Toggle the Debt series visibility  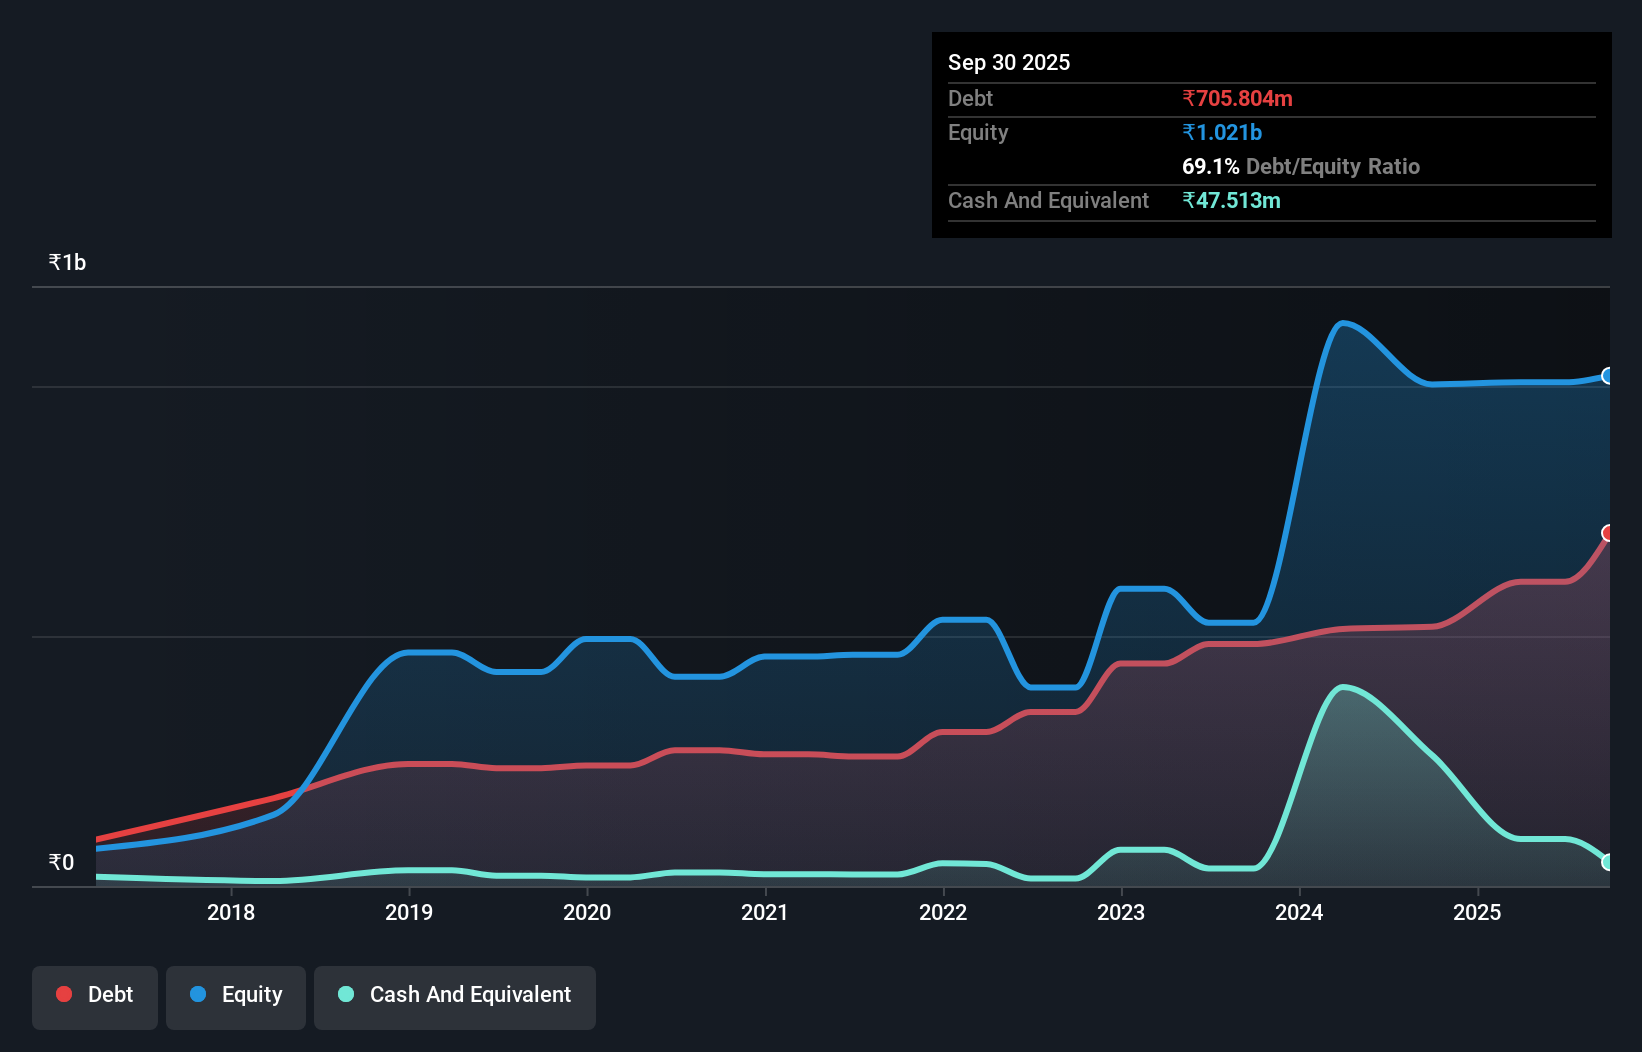click(94, 994)
